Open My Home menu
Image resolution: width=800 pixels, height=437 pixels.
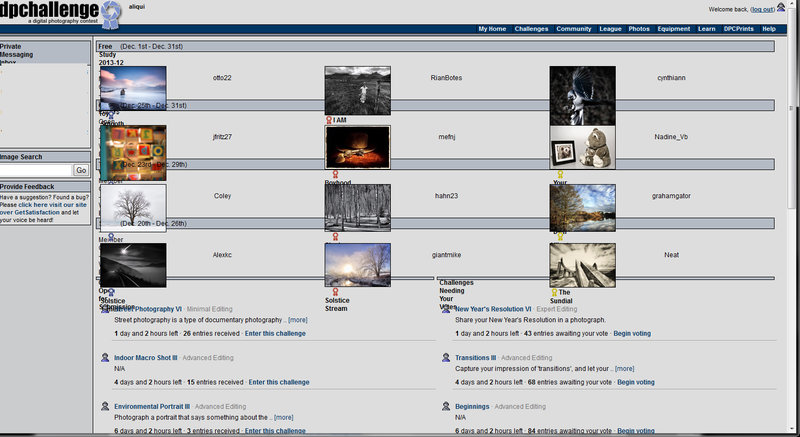click(x=492, y=29)
